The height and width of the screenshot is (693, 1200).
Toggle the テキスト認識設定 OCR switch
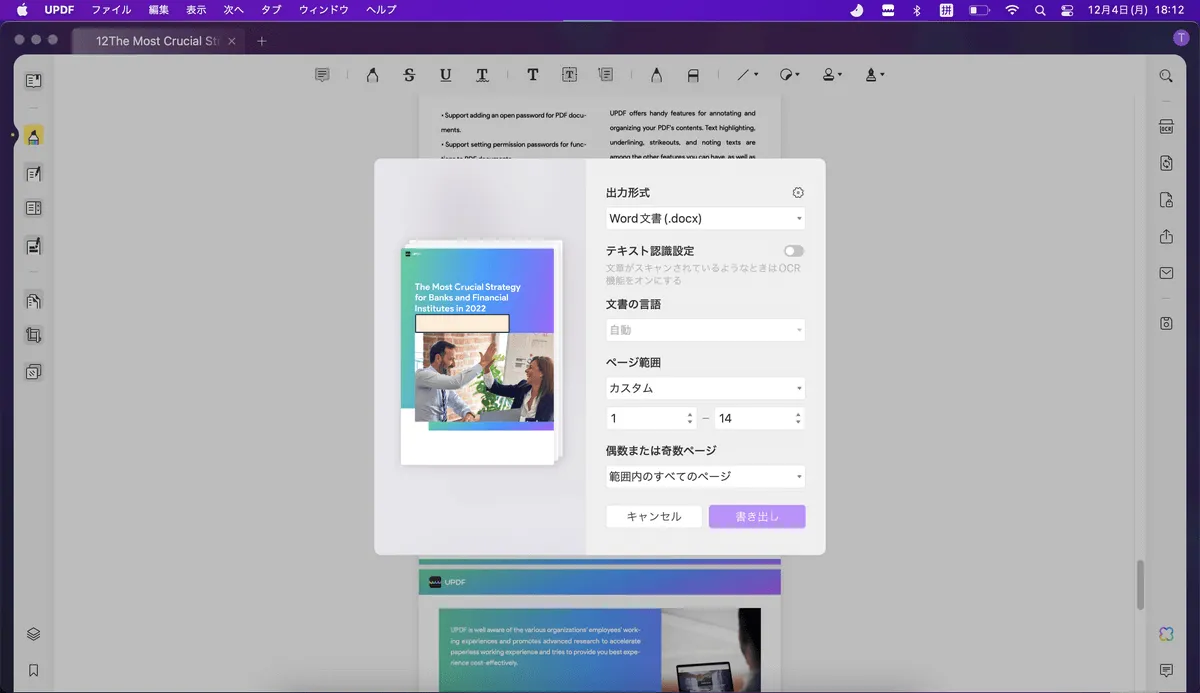point(794,251)
